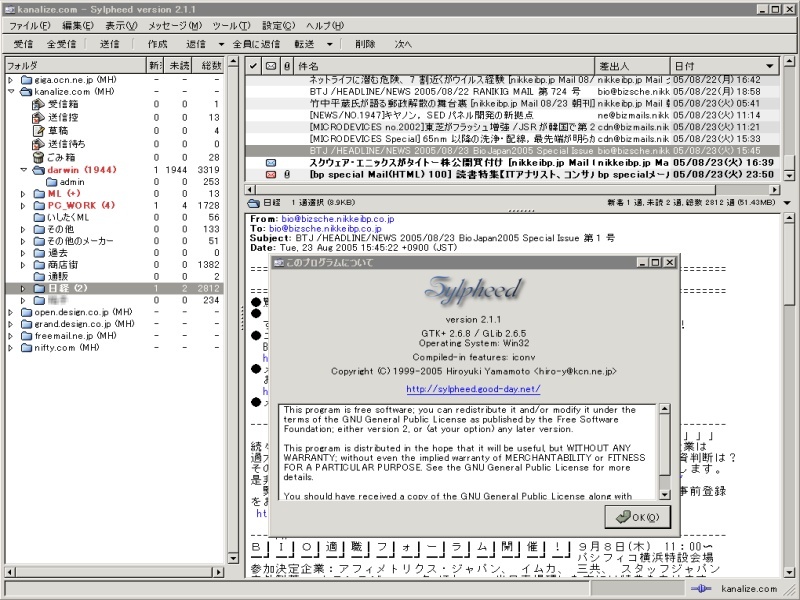Open the 設定(C) menu

pyautogui.click(x=279, y=26)
